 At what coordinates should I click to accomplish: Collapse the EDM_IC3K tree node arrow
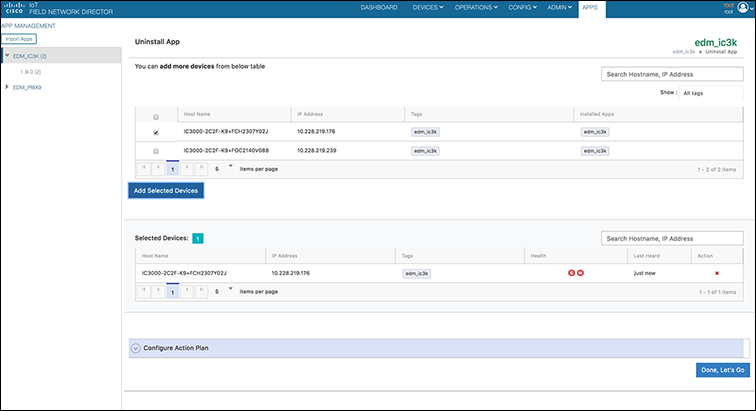pos(7,55)
